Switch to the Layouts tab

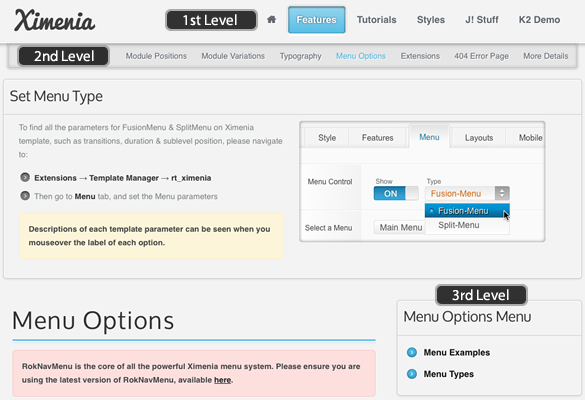pyautogui.click(x=479, y=138)
